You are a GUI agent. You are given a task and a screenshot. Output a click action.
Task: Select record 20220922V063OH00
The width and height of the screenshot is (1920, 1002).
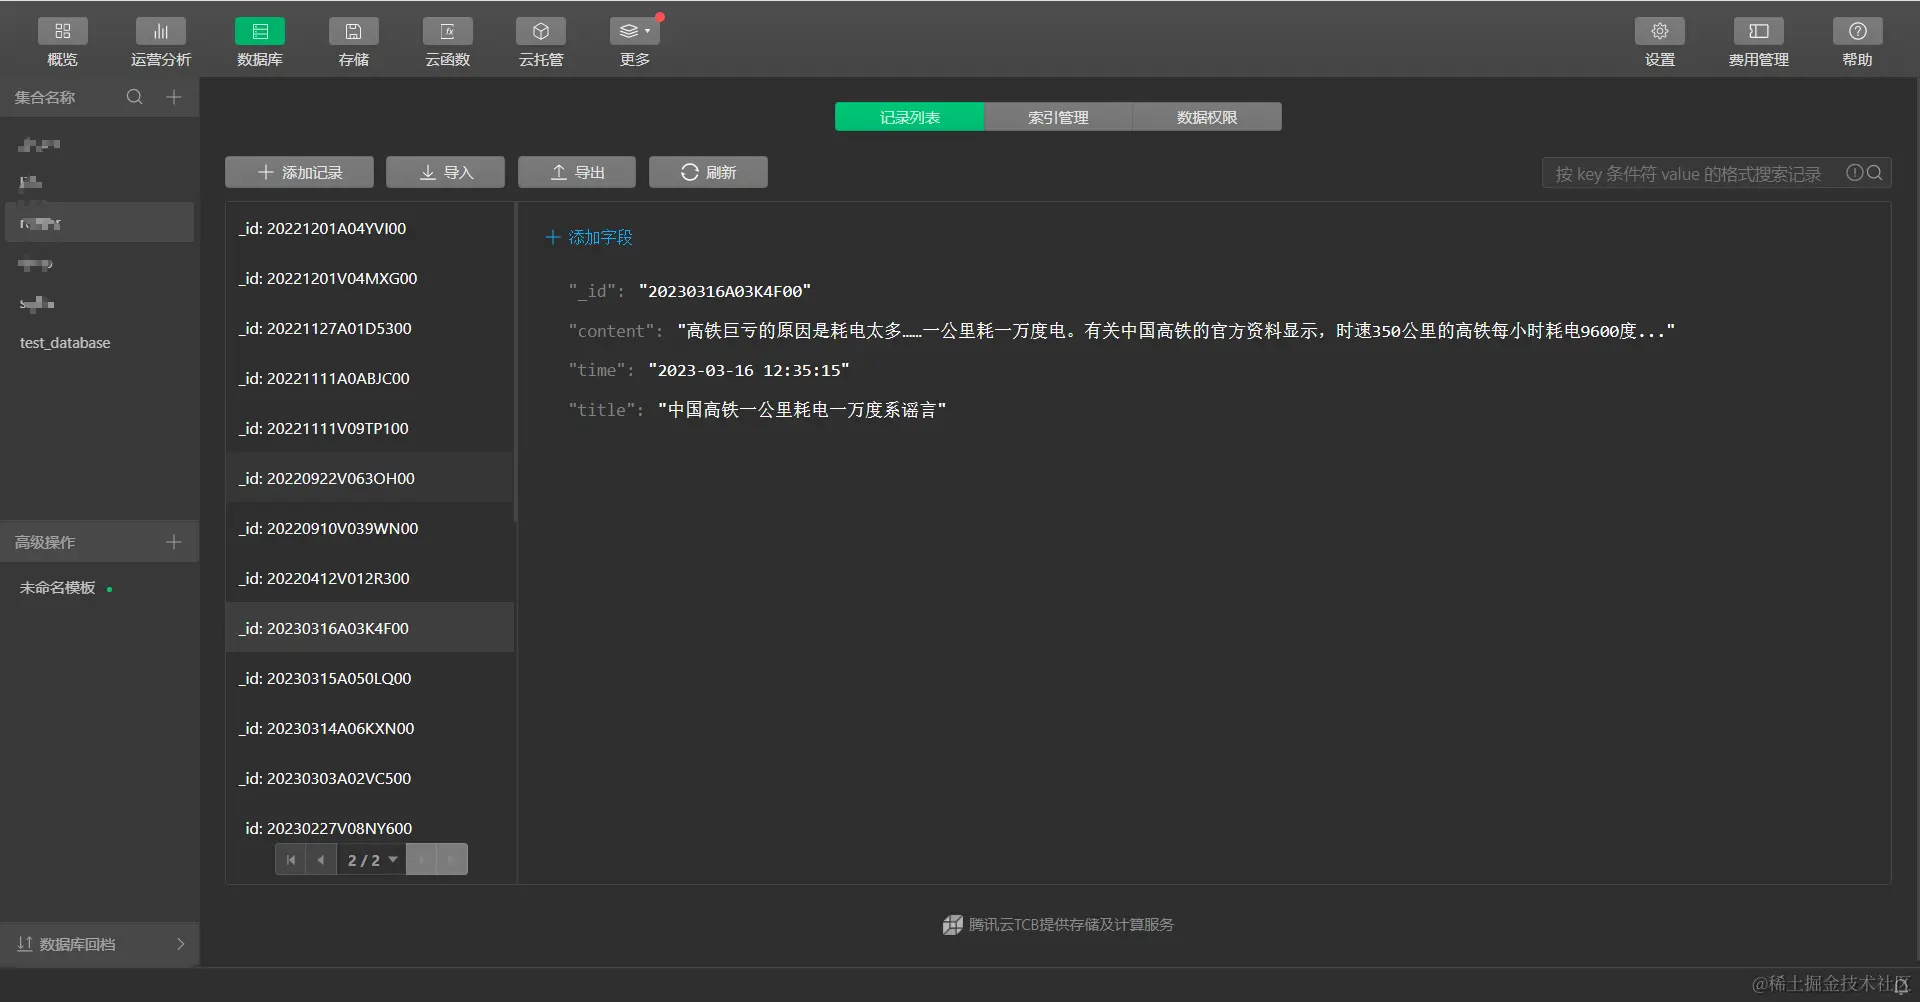tap(369, 478)
